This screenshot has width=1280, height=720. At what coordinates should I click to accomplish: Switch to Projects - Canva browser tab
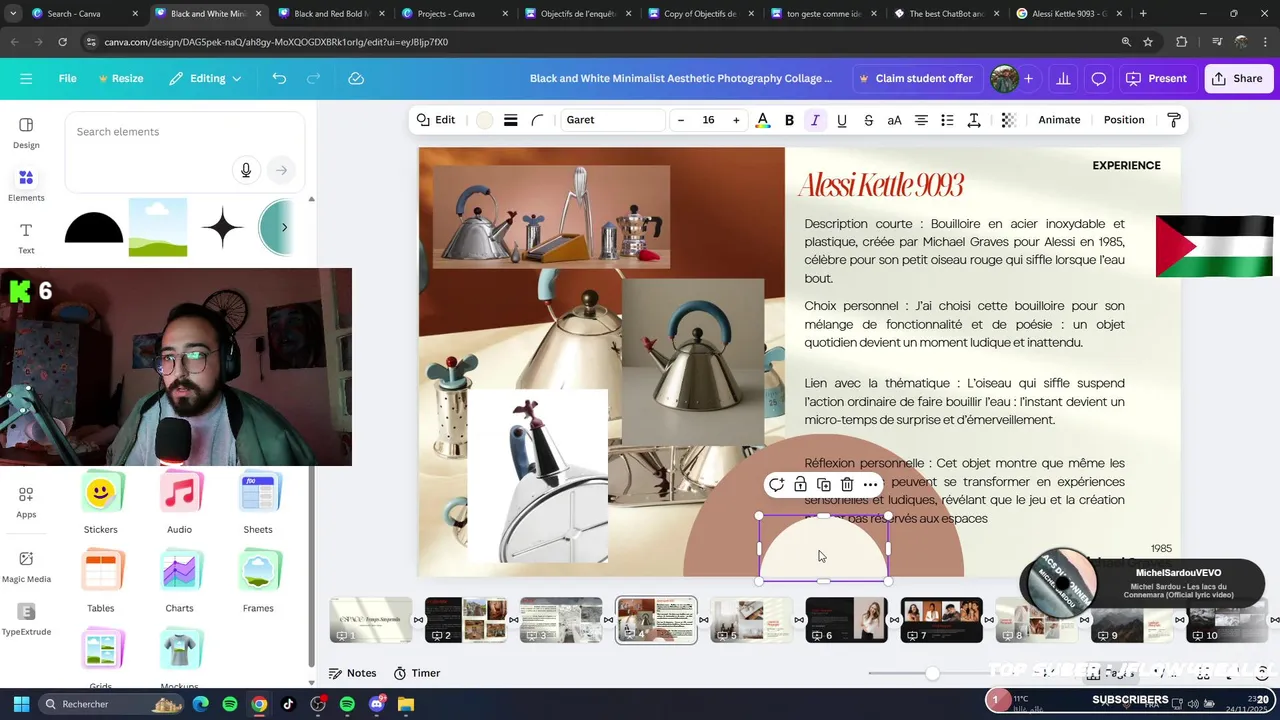[453, 14]
